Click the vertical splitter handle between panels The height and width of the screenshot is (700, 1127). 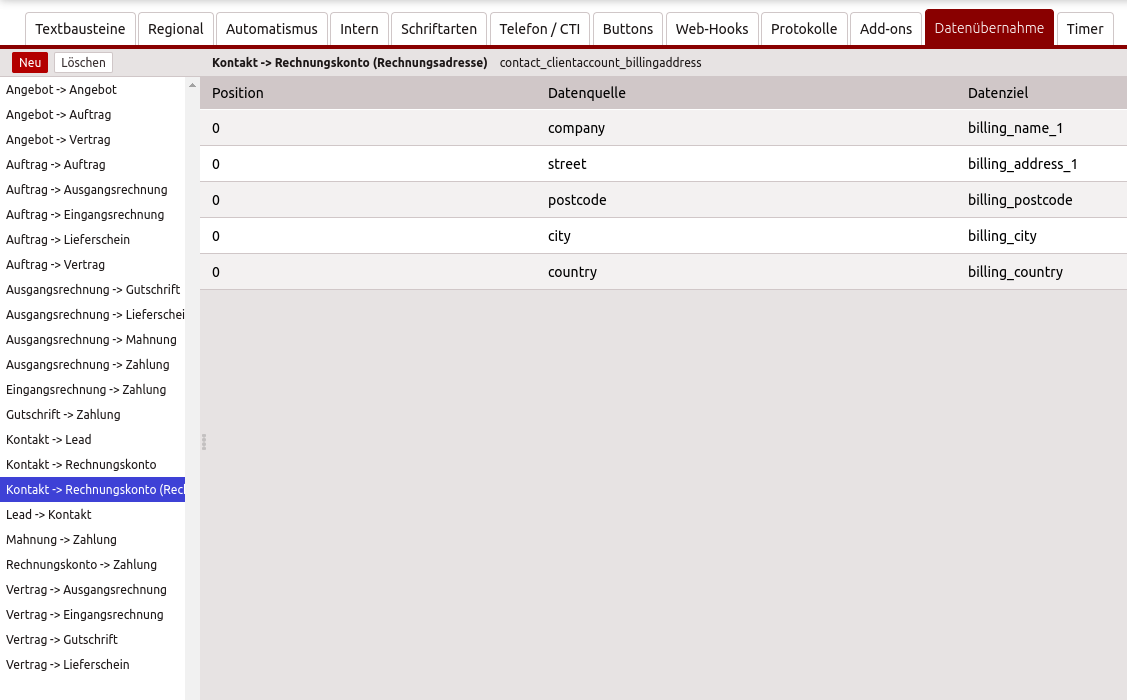pyautogui.click(x=204, y=441)
